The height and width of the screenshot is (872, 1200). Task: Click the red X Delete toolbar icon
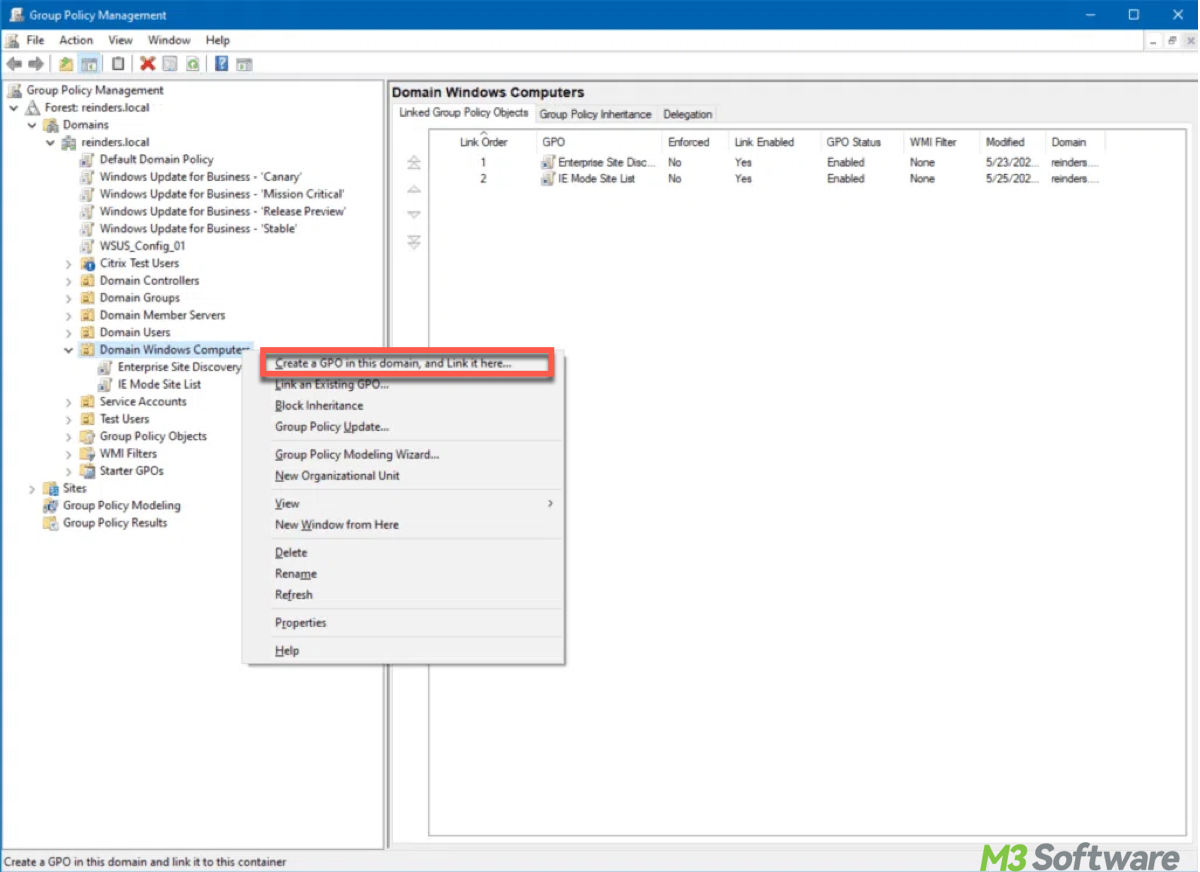(148, 64)
